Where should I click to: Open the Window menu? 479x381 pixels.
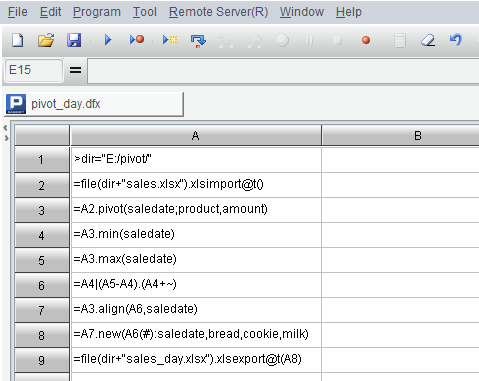click(302, 12)
